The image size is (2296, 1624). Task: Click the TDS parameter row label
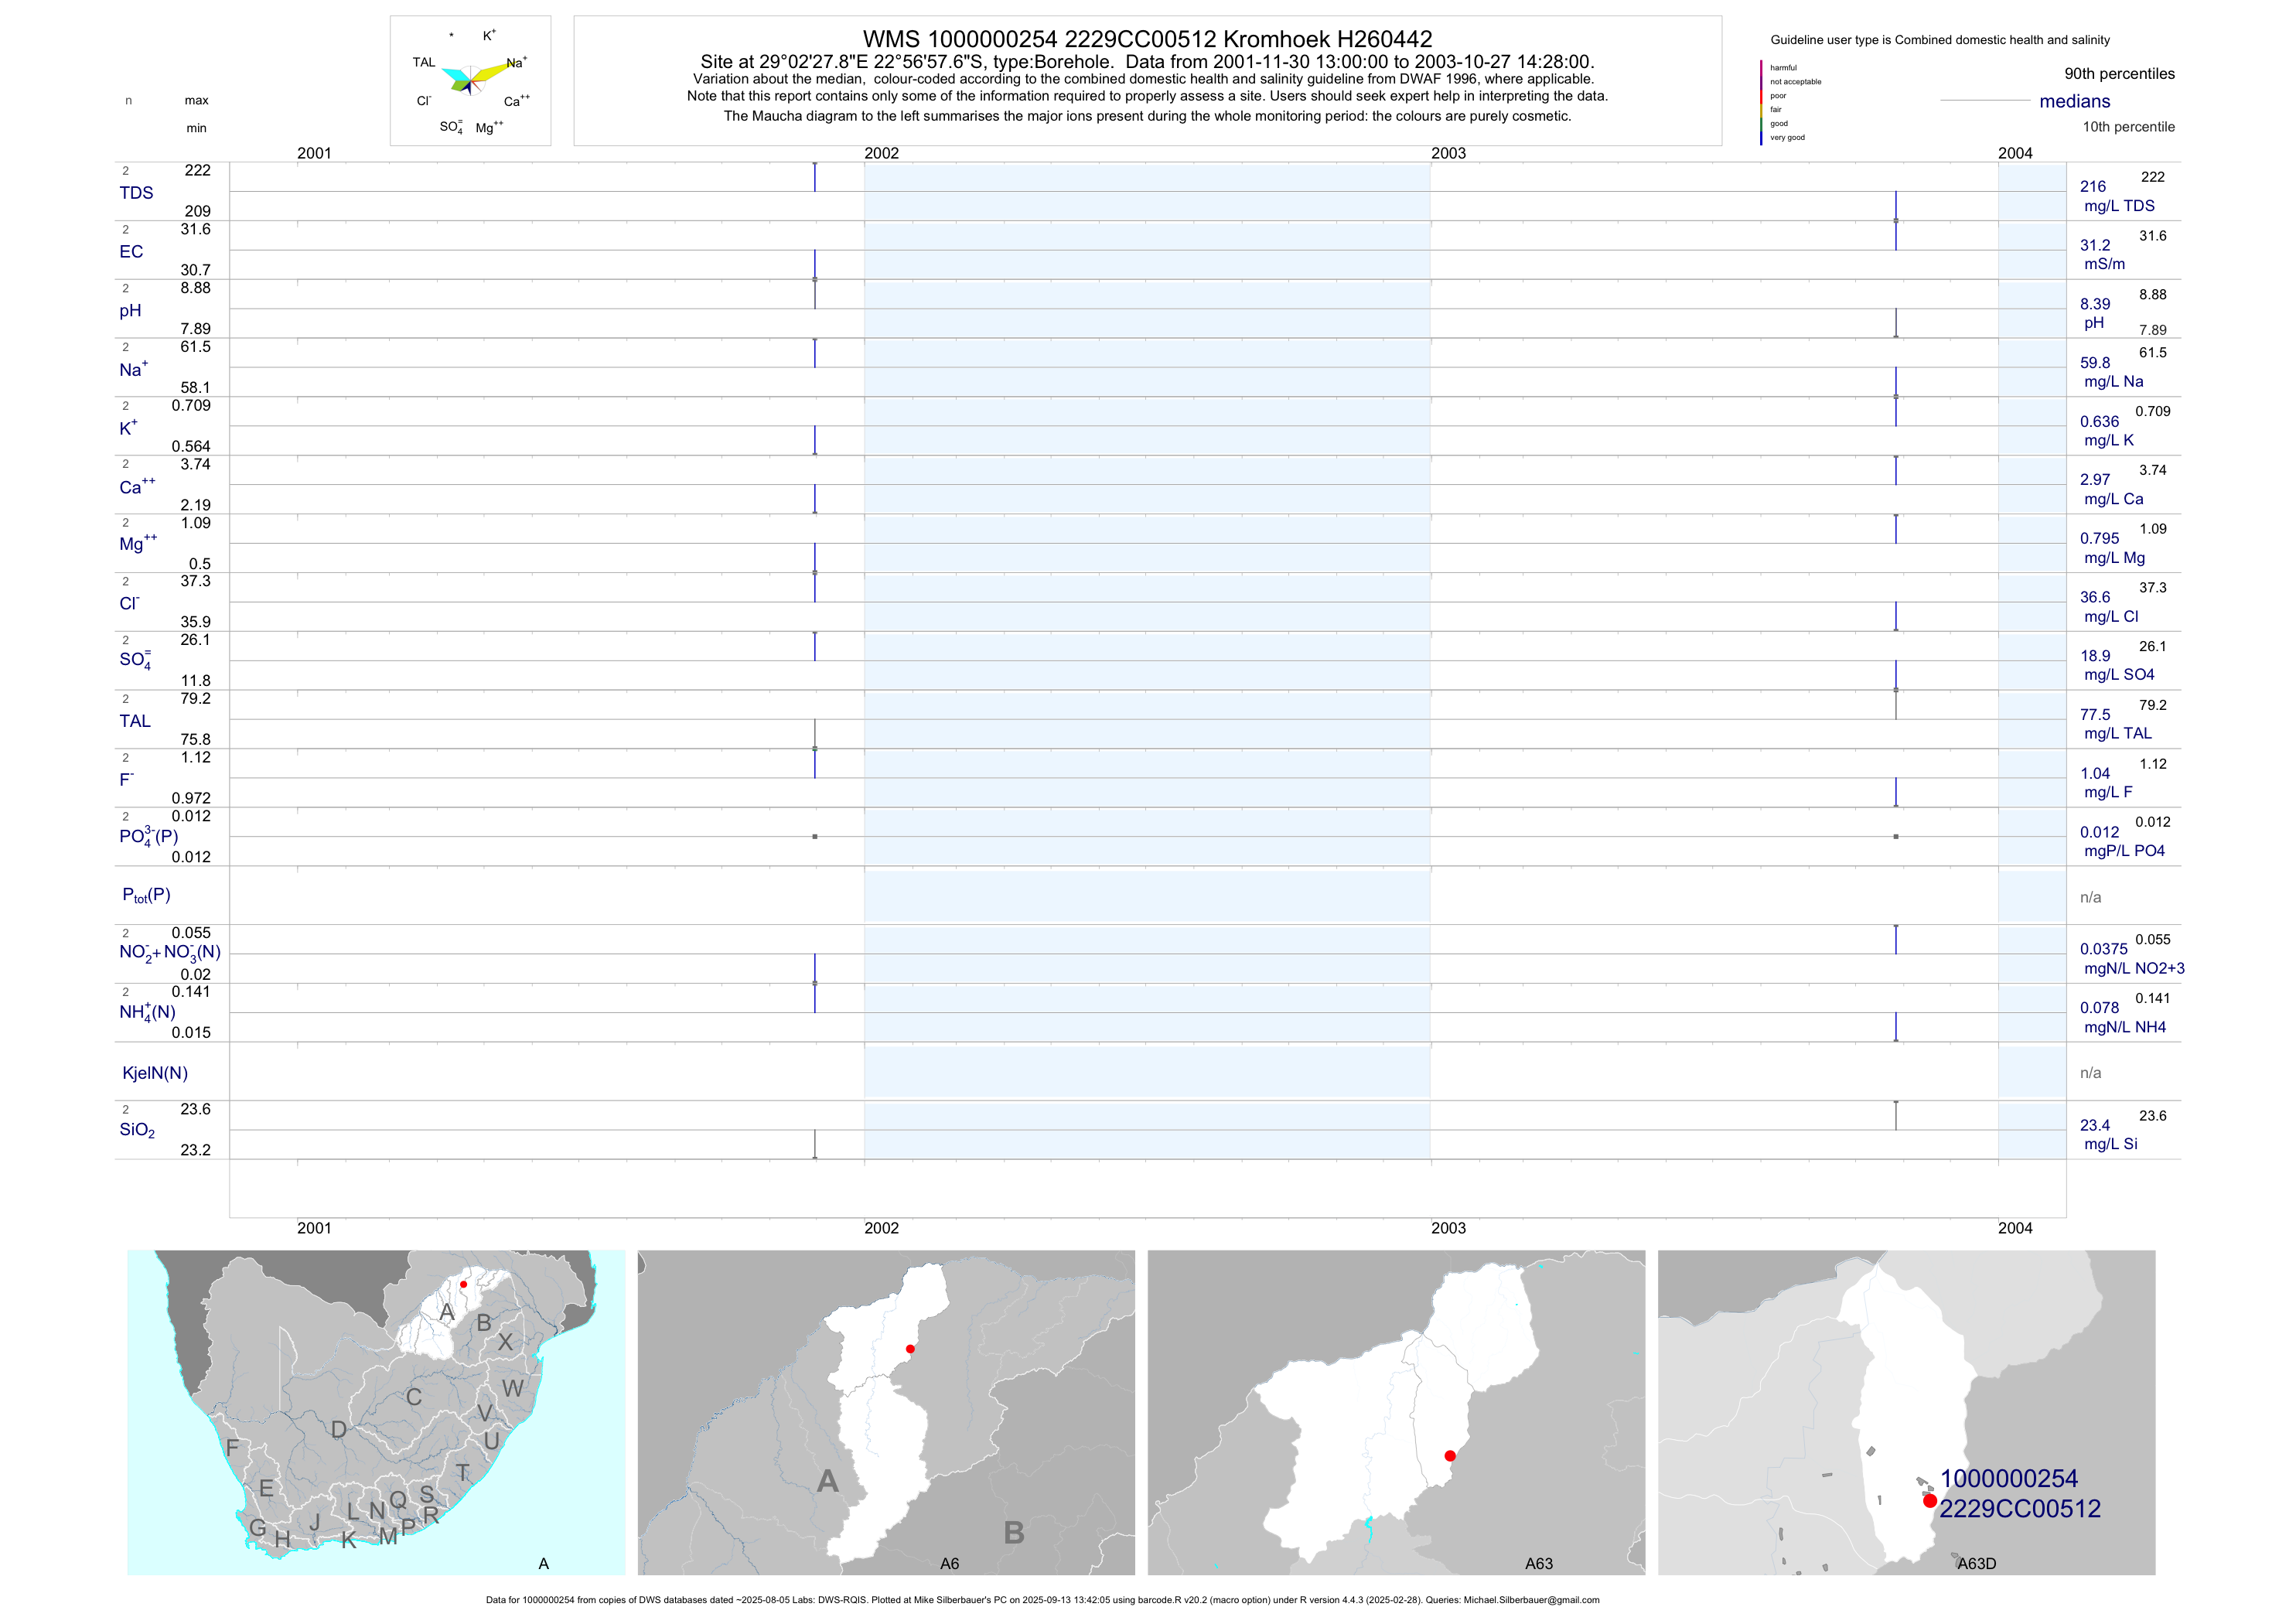pos(136,193)
